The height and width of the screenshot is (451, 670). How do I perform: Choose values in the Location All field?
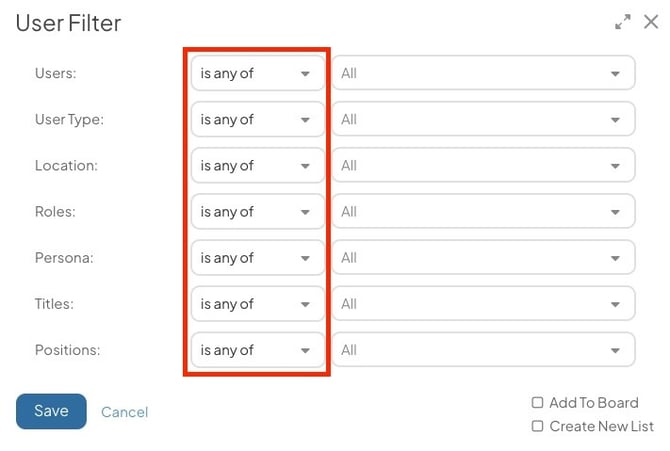(x=483, y=165)
